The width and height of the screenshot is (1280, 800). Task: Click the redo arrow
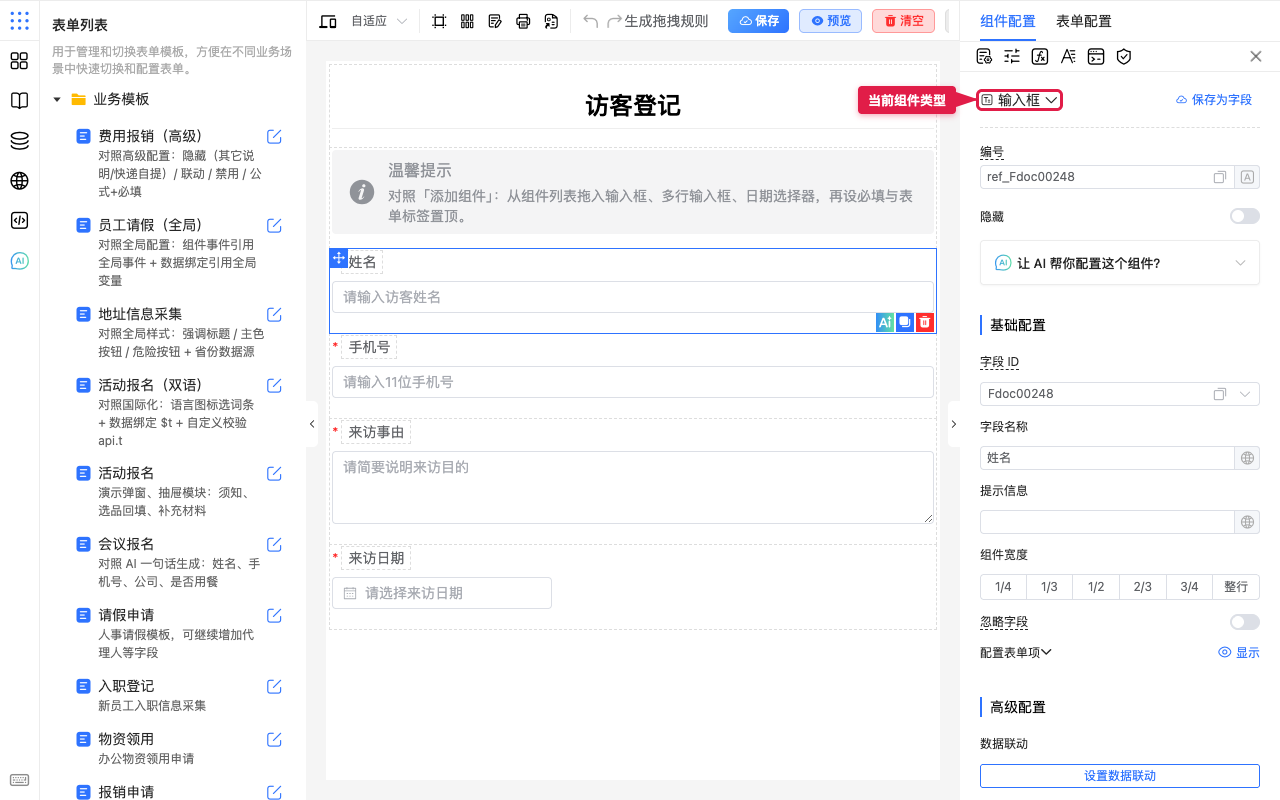coord(615,21)
